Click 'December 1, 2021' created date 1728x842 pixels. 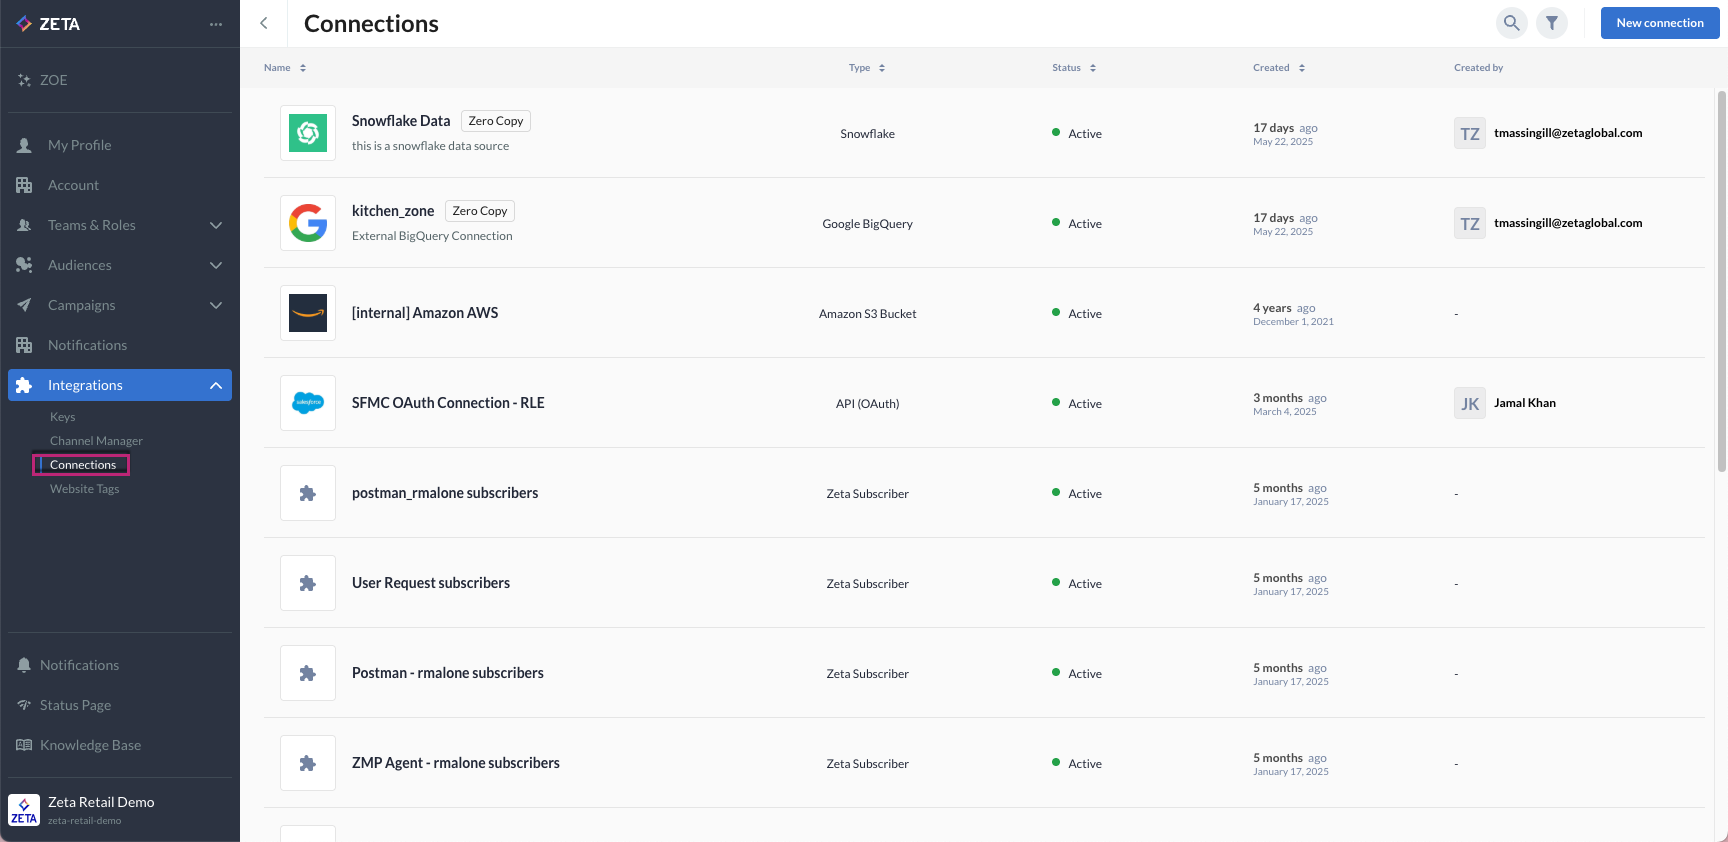[x=1293, y=322]
